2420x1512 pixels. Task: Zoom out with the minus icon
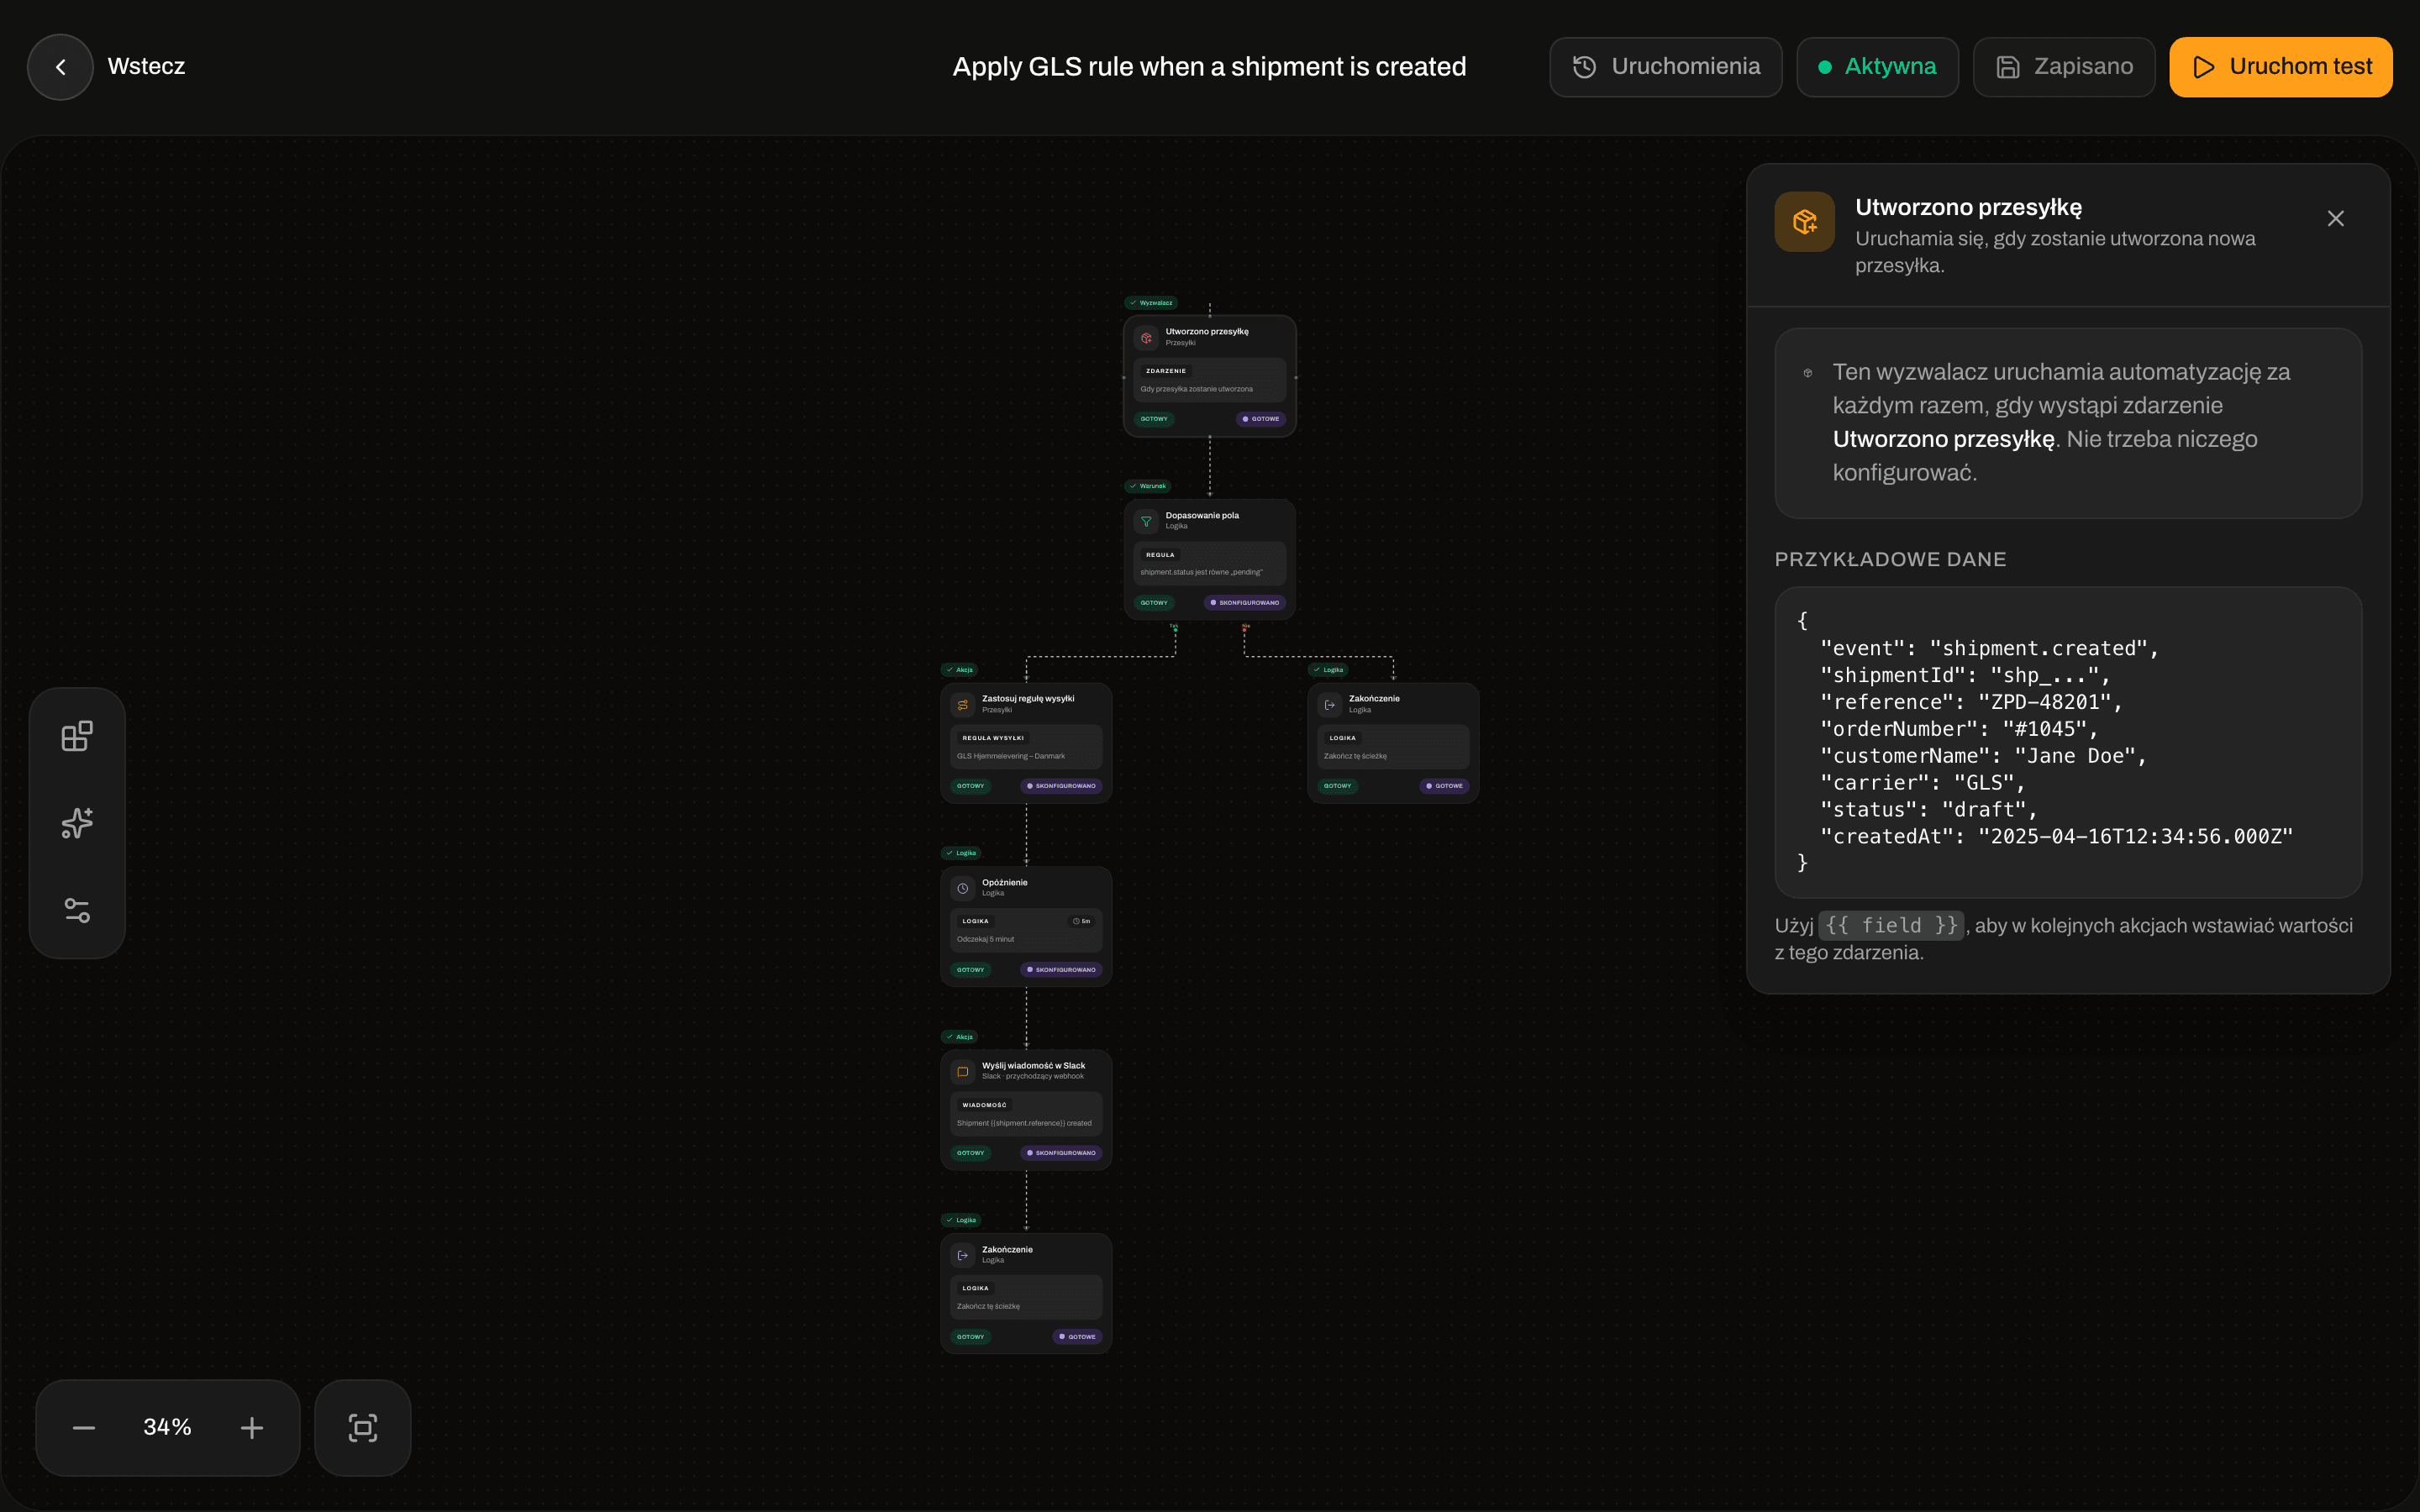tap(84, 1427)
